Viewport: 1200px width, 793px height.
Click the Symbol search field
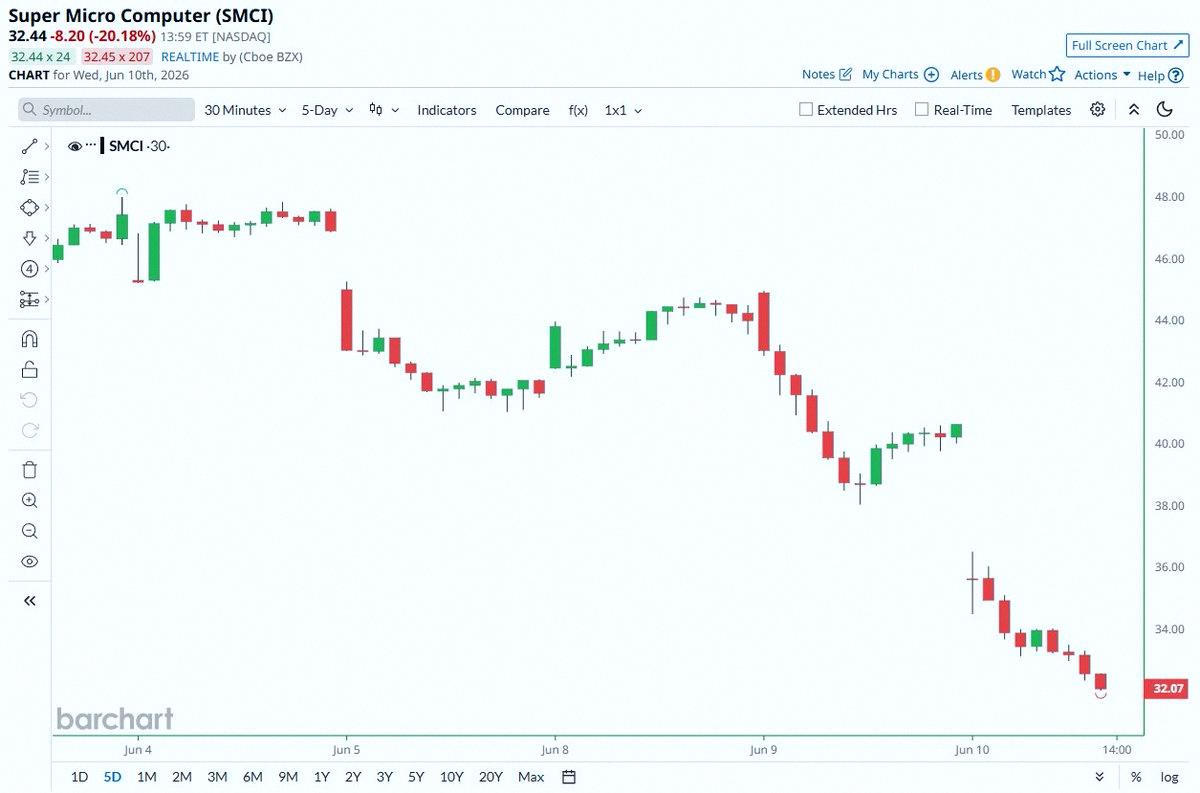pos(106,110)
